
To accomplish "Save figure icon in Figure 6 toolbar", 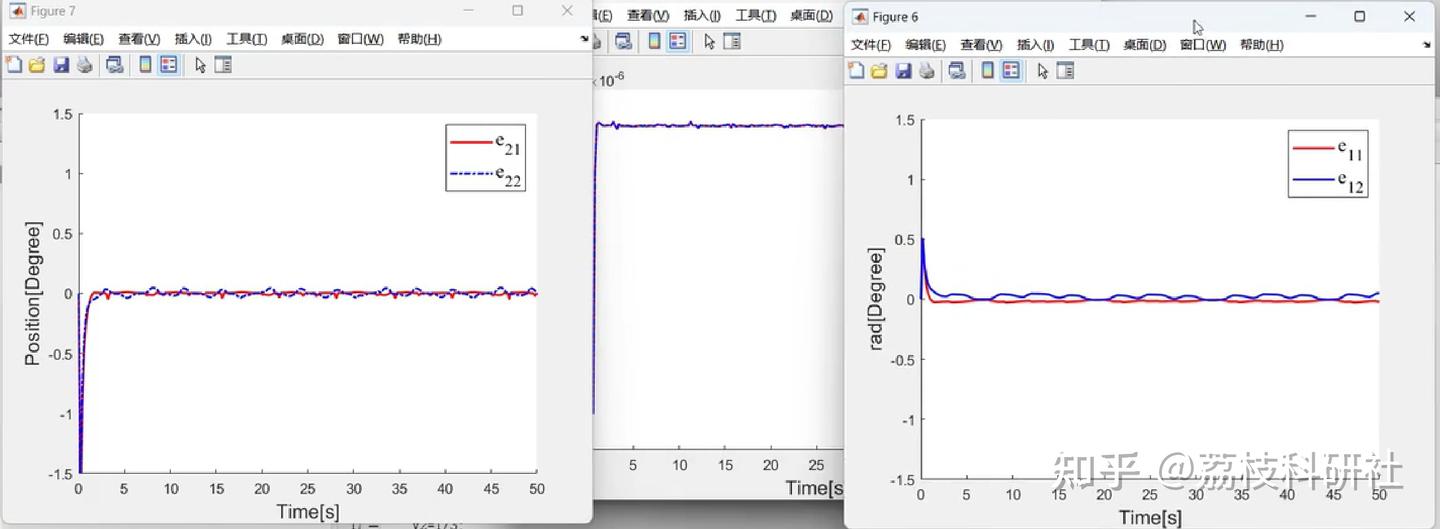I will 903,70.
